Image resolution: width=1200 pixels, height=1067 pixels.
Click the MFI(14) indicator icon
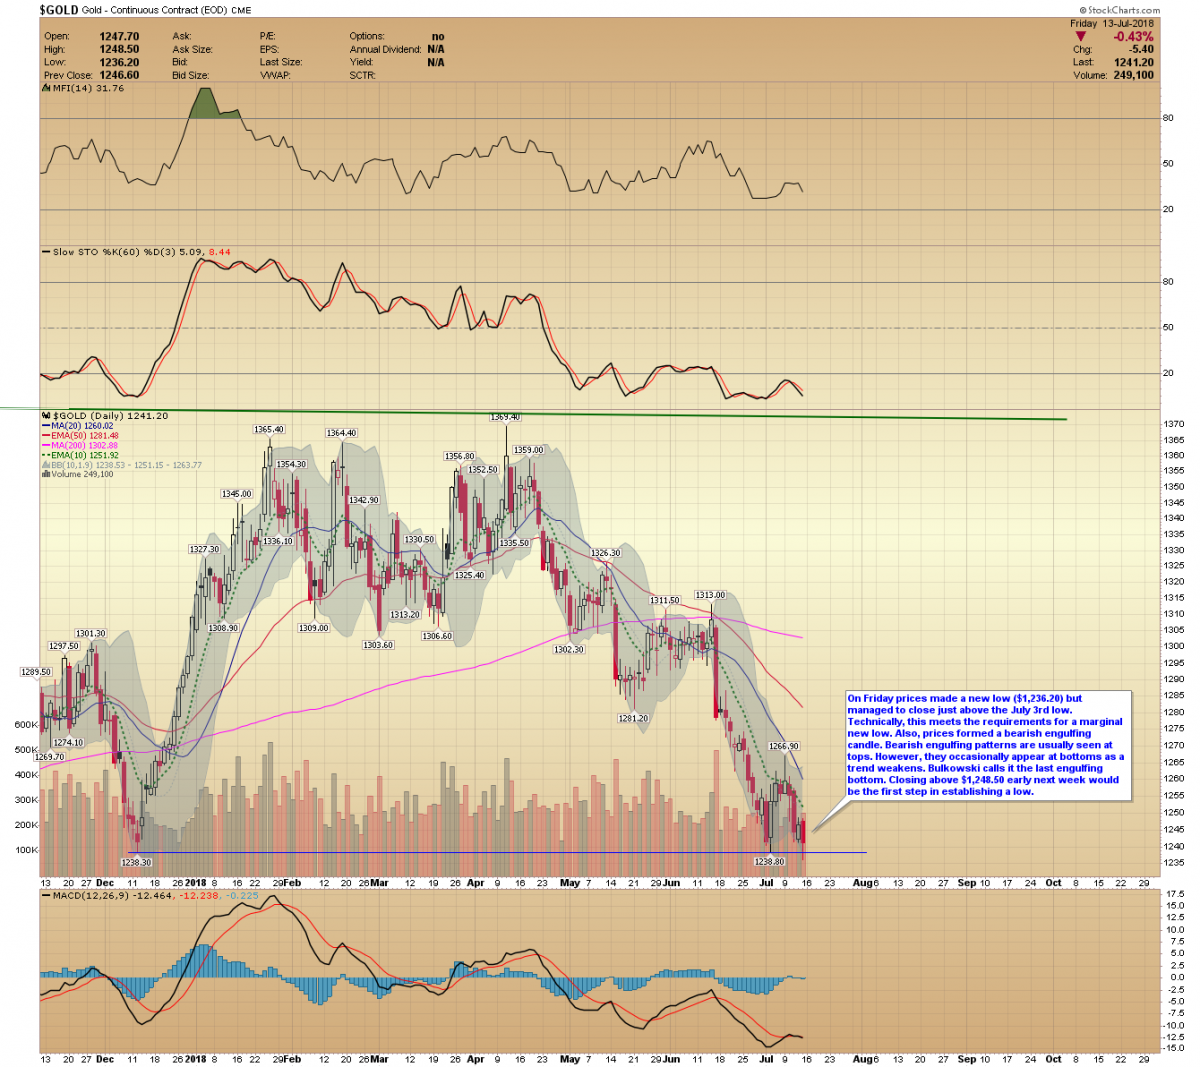[45, 88]
